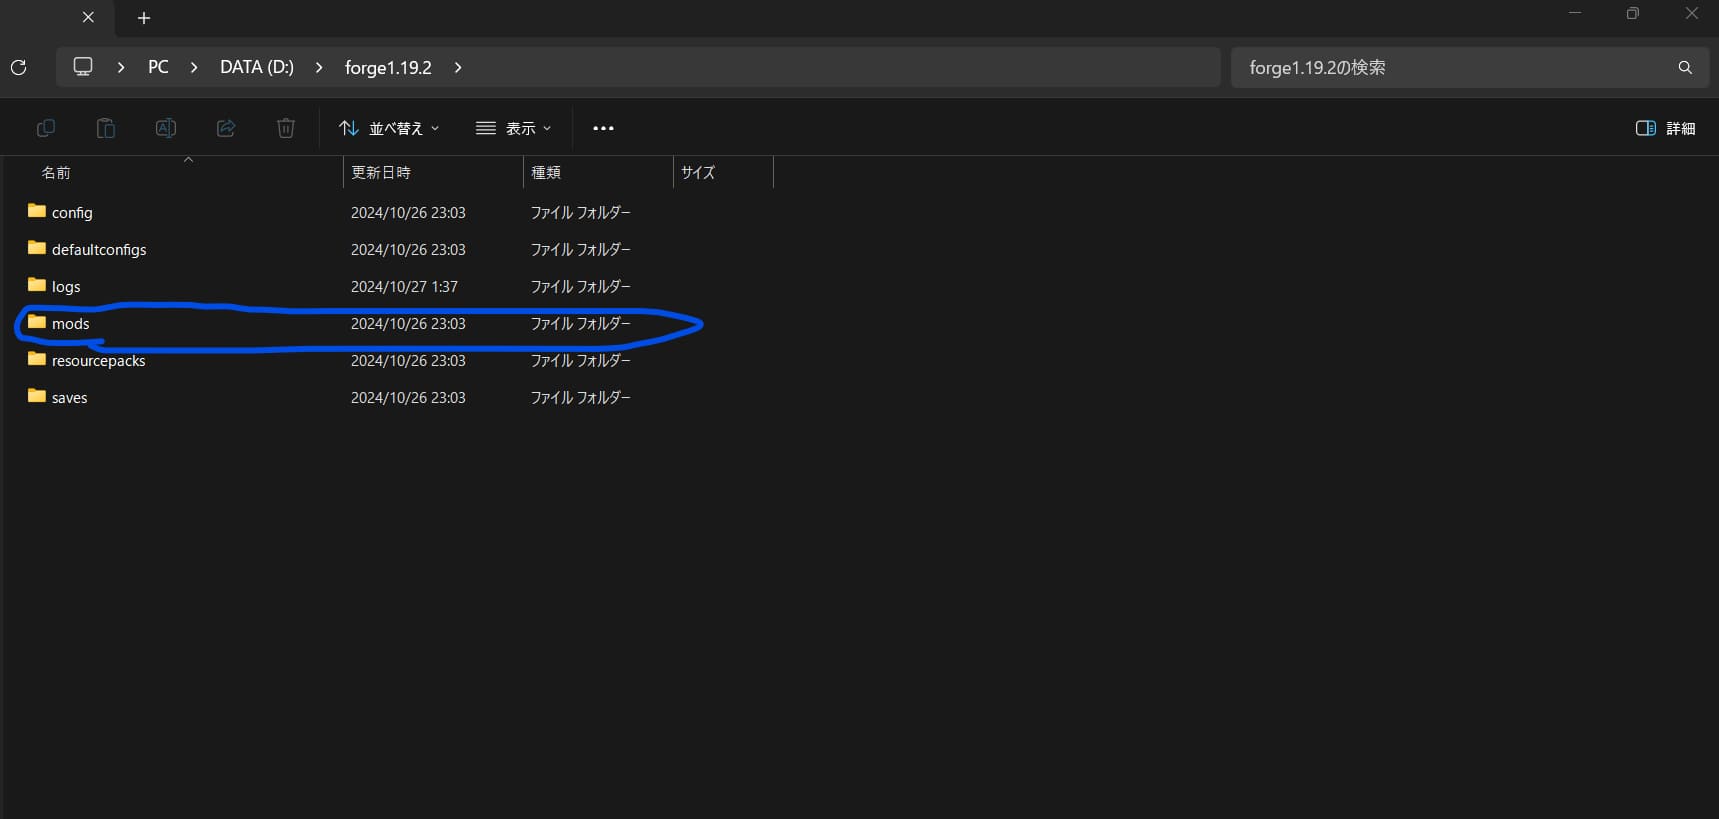Open a new tab with plus button
The width and height of the screenshot is (1719, 819).
(144, 18)
